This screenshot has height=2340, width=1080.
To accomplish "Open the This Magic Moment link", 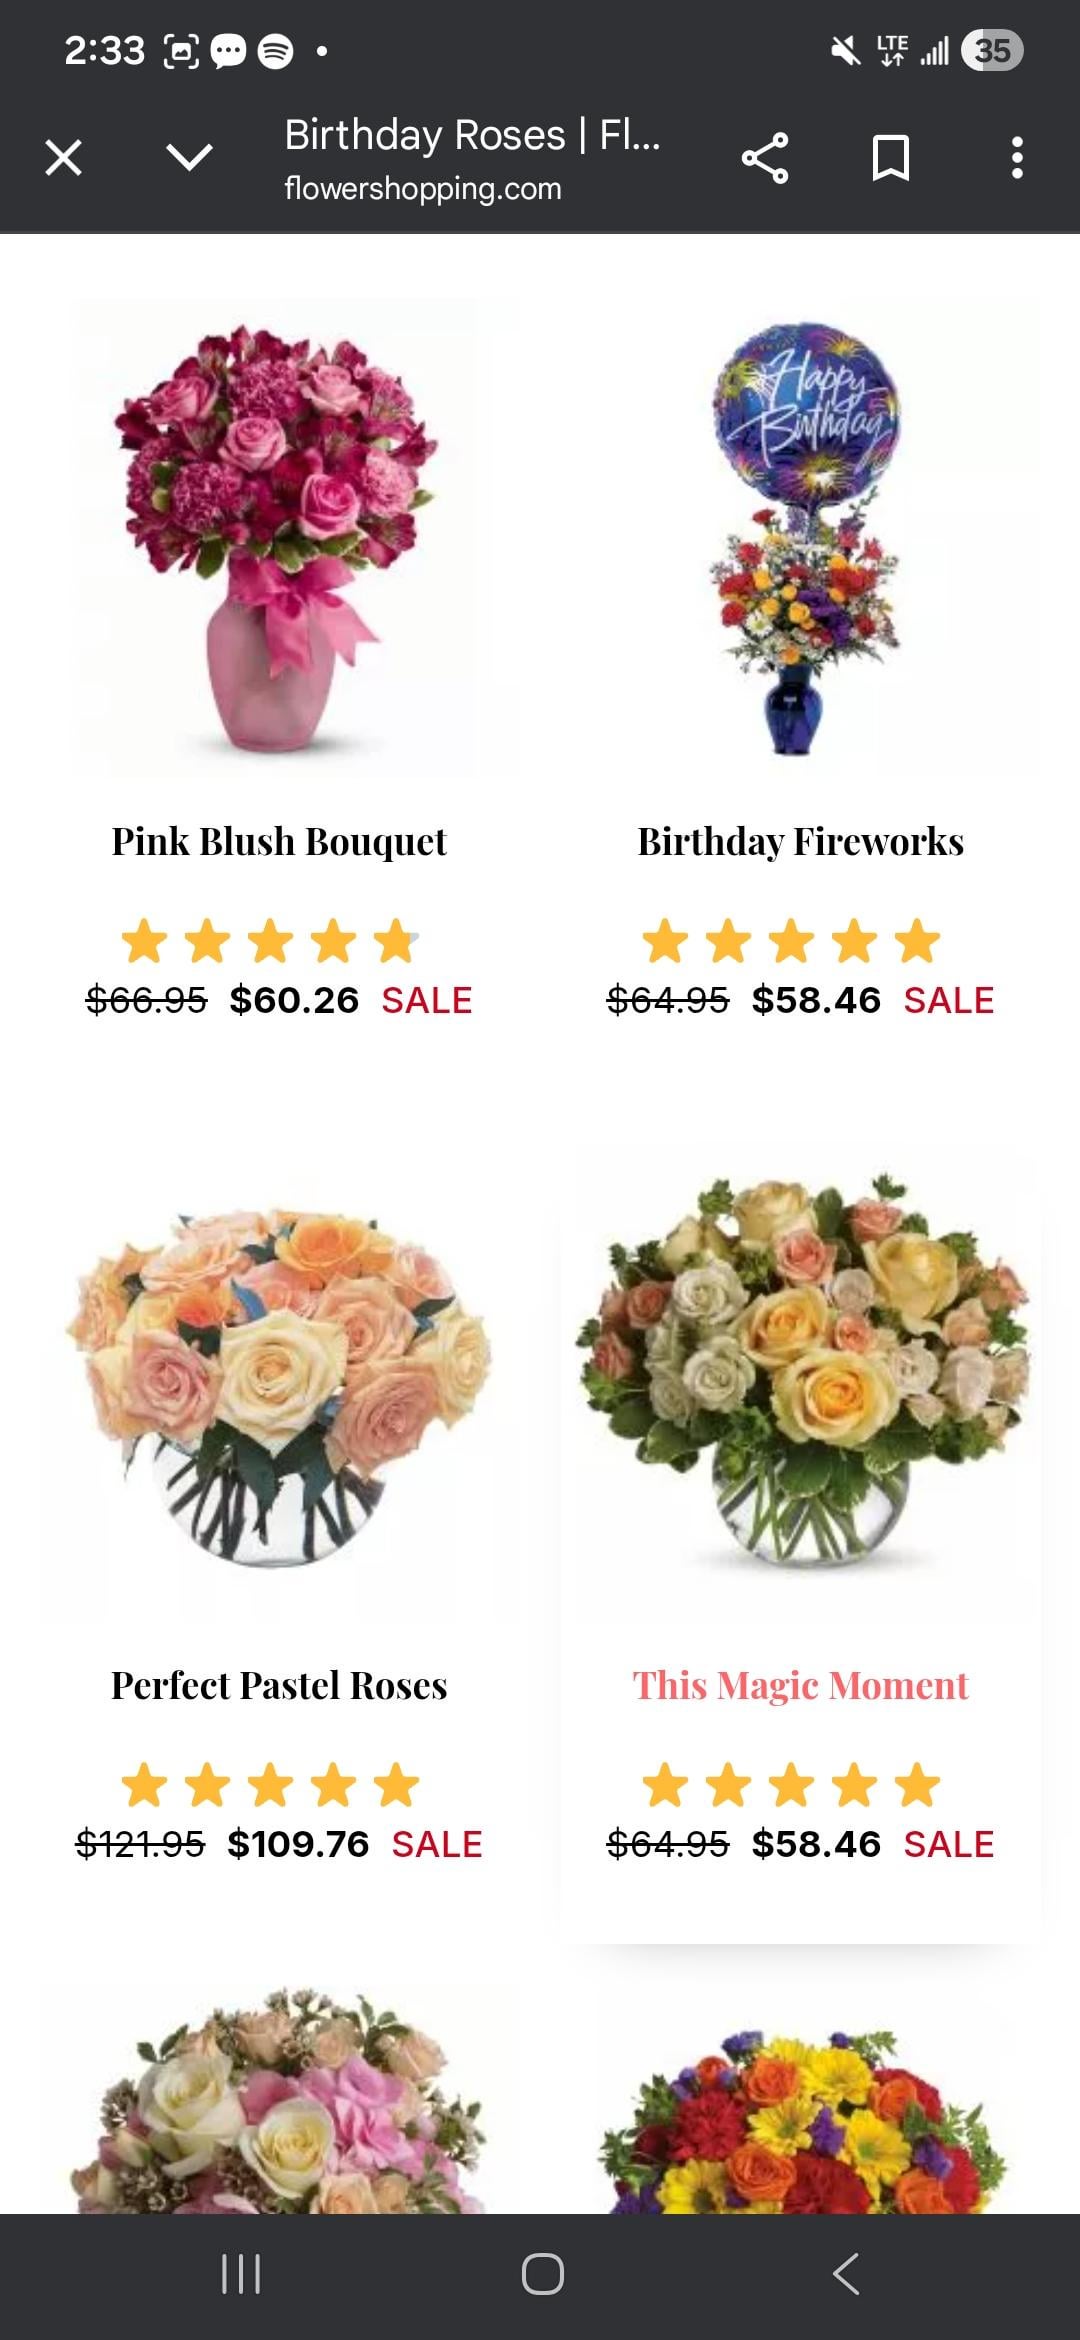I will (801, 1686).
